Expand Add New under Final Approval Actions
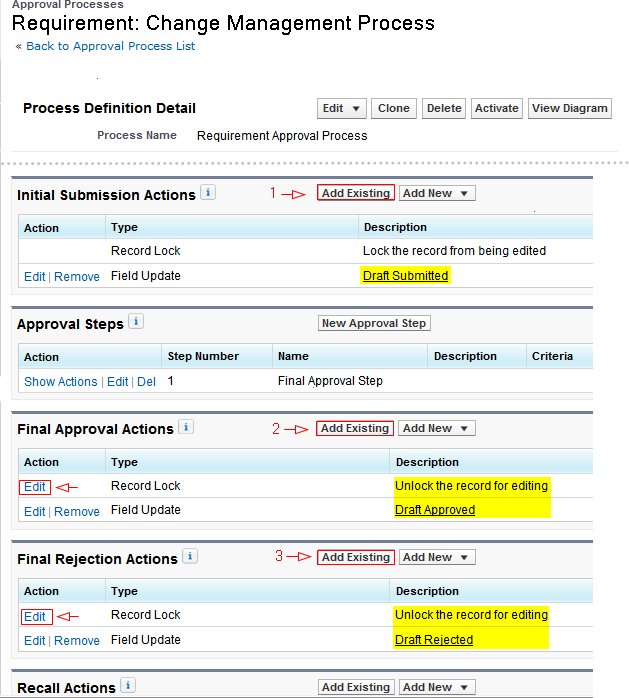Screen dimensions: 629x698 (436, 428)
